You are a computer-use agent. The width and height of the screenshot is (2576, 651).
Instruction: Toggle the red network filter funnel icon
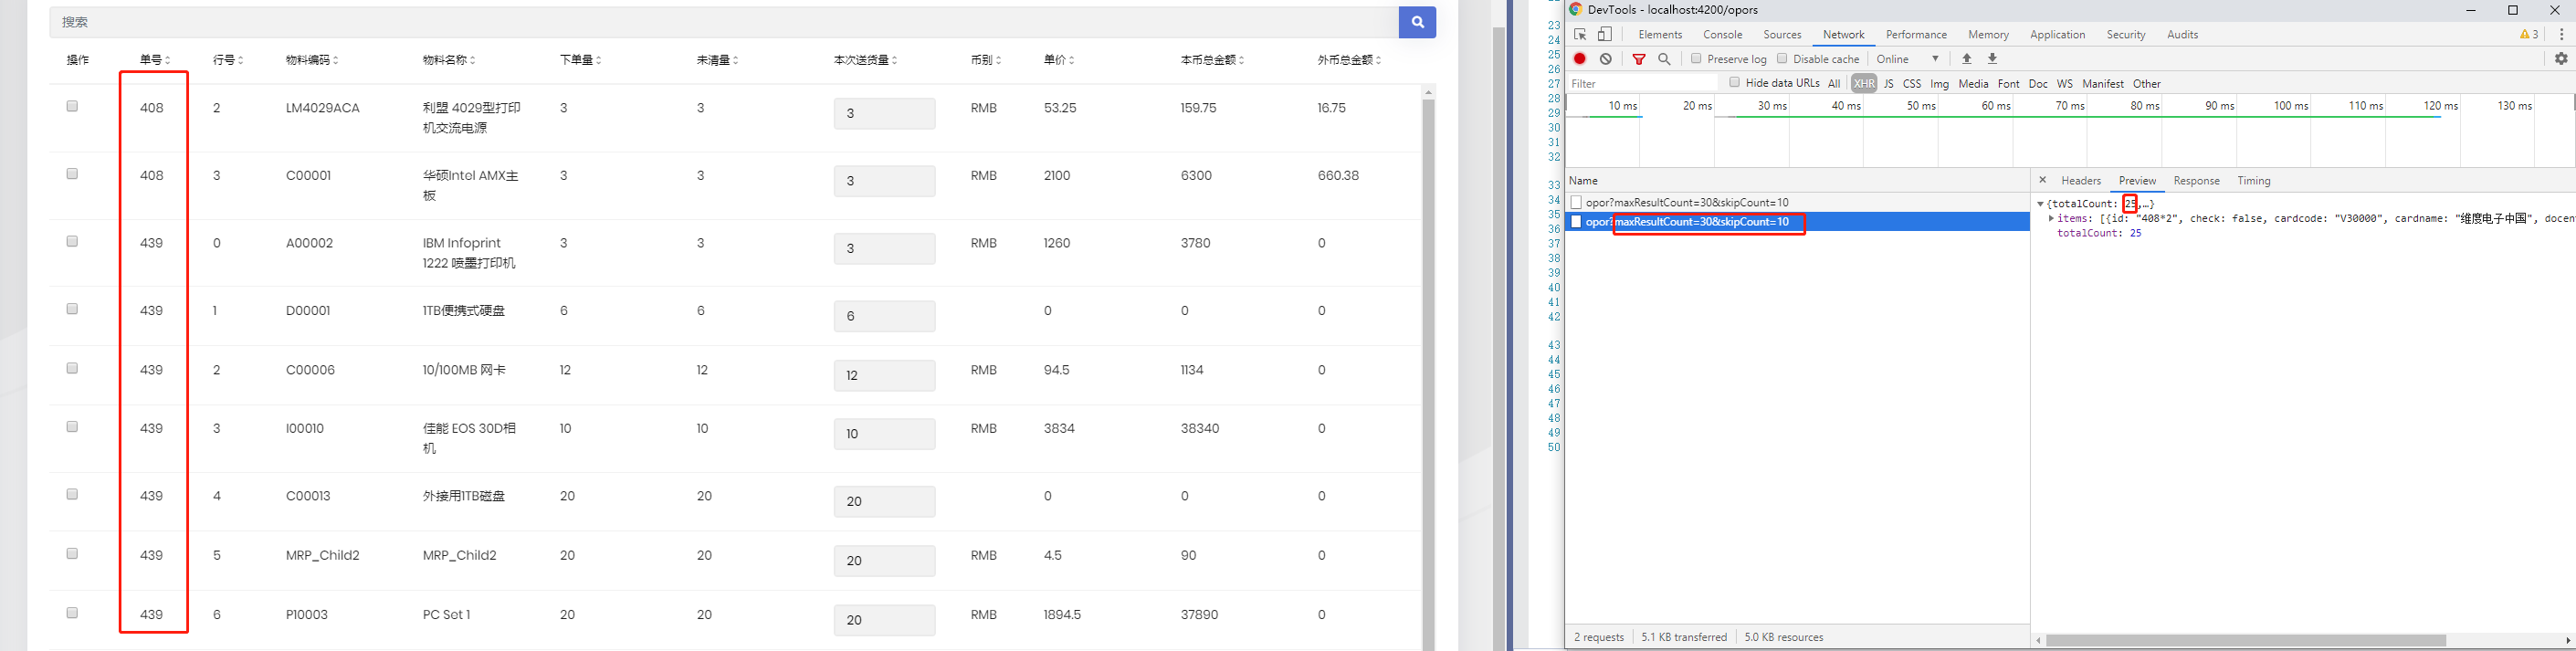click(1639, 59)
